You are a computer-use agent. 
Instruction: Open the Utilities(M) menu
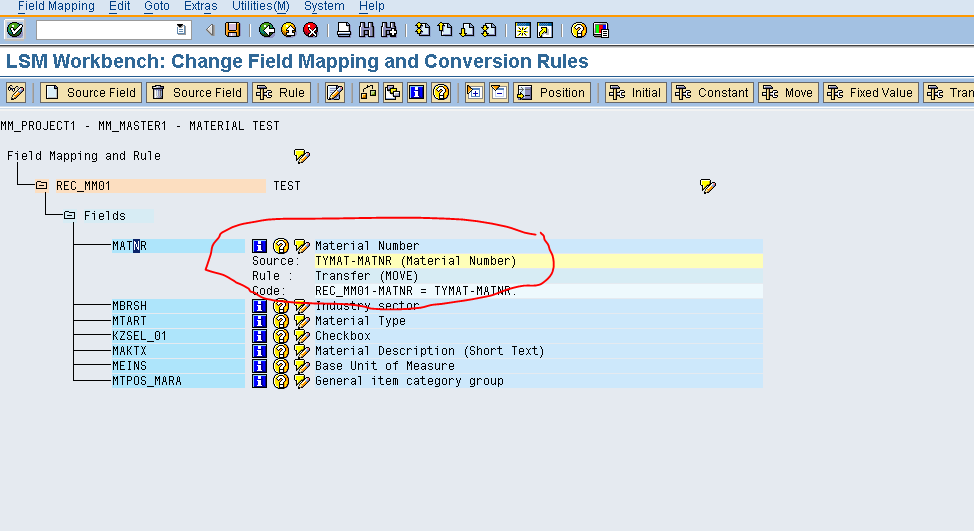point(260,6)
